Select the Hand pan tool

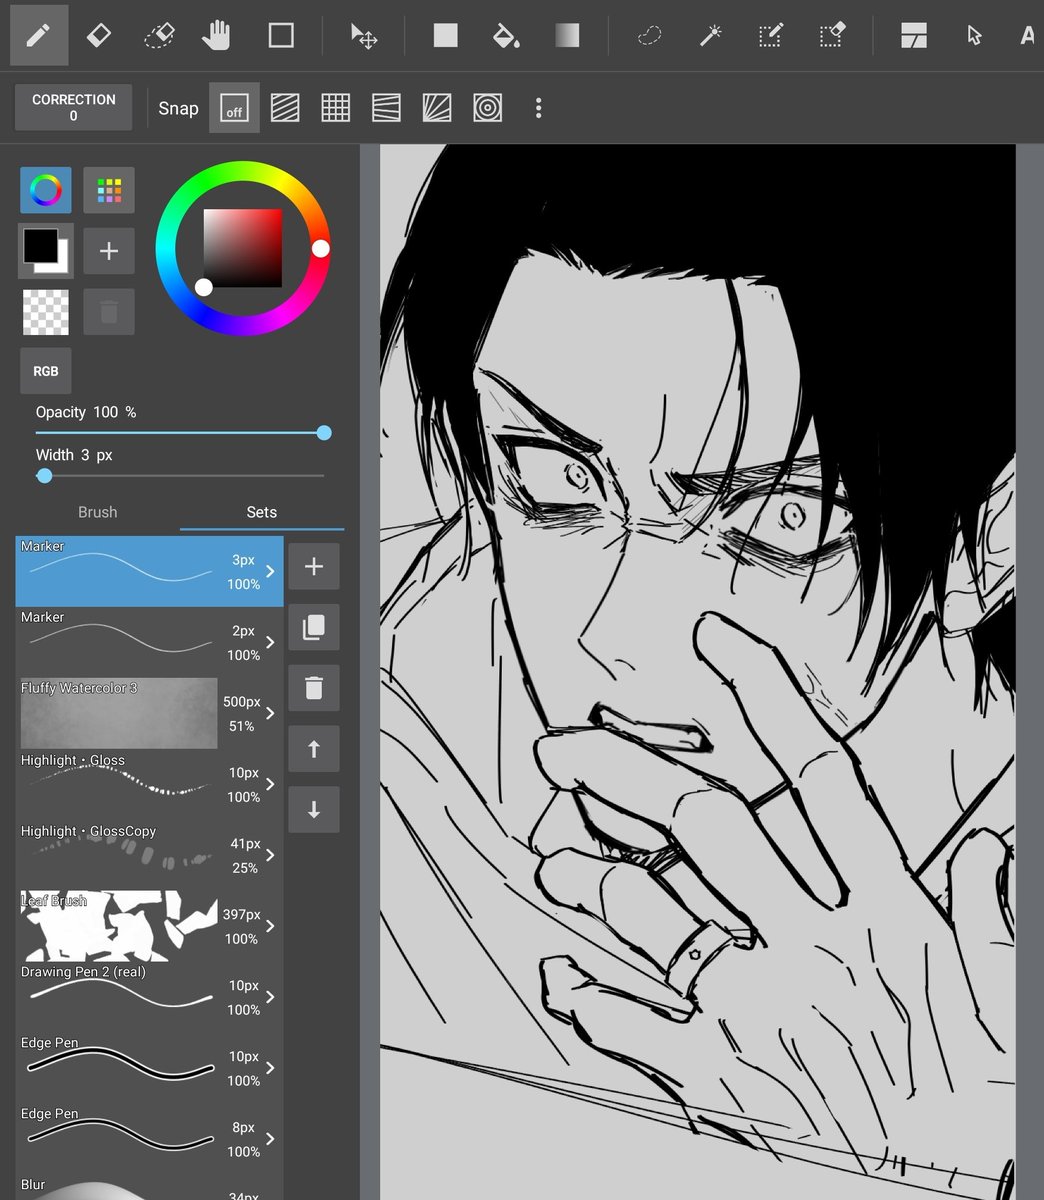(217, 35)
